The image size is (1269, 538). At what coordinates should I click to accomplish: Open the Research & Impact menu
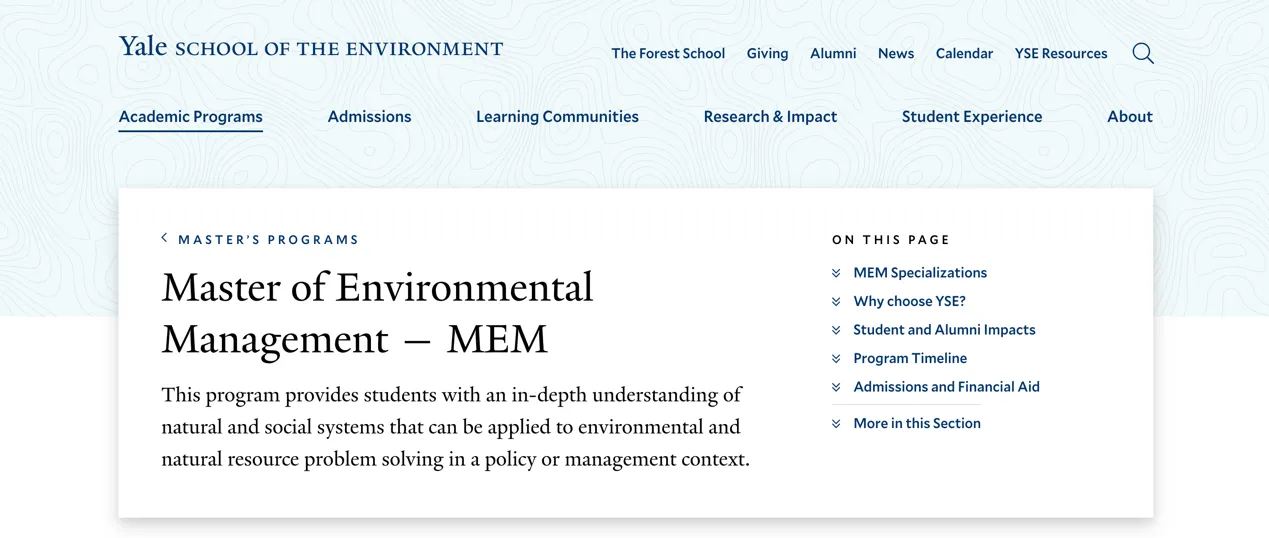coord(770,117)
